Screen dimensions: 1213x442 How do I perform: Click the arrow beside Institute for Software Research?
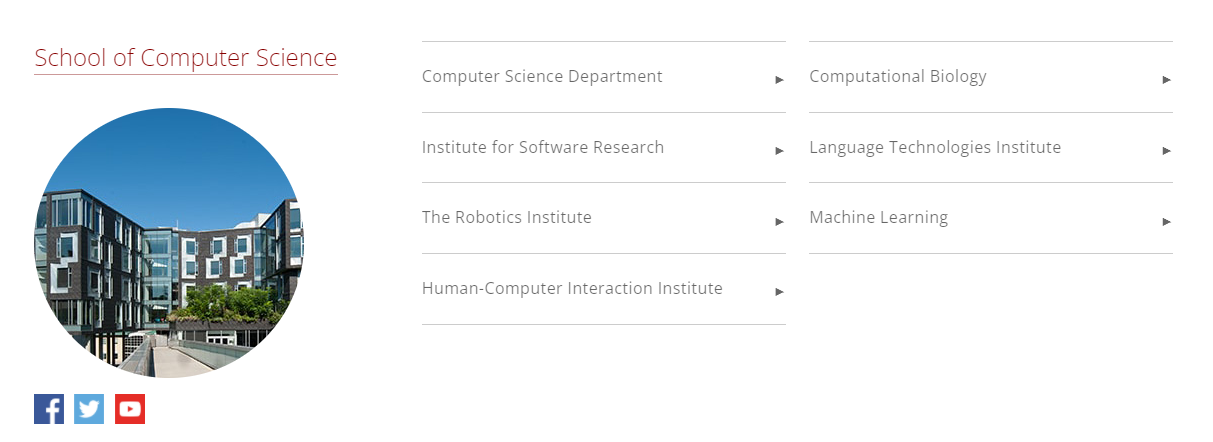coord(780,150)
